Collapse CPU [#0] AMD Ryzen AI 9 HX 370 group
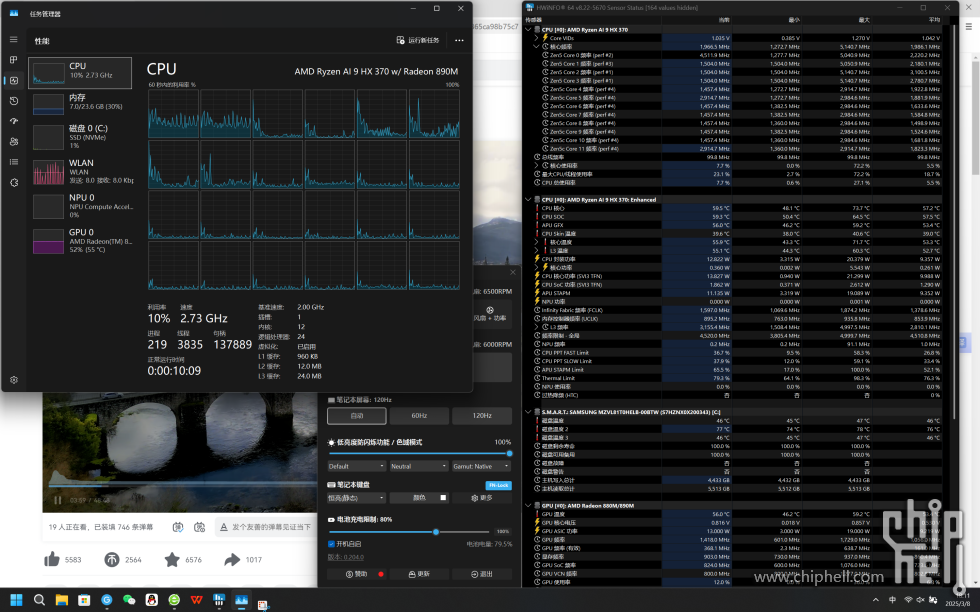Screen dimensions: 980x612 point(529,29)
